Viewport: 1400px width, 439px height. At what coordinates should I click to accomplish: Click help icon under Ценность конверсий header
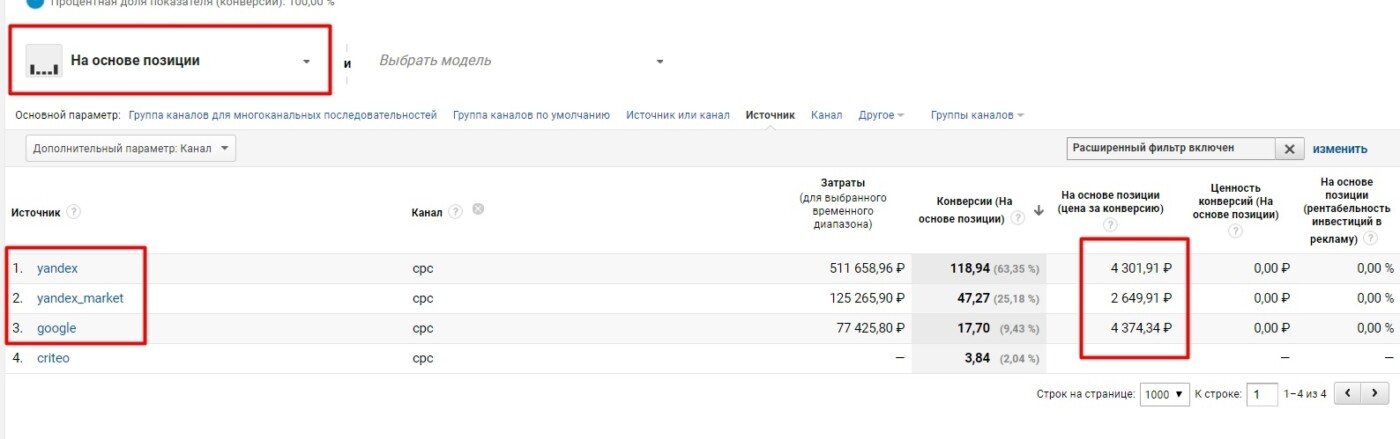(1235, 231)
